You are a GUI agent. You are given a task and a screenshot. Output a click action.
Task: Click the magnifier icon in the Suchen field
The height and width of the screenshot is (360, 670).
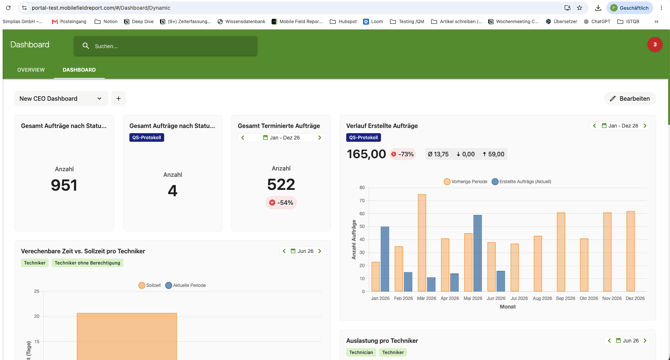coord(85,46)
